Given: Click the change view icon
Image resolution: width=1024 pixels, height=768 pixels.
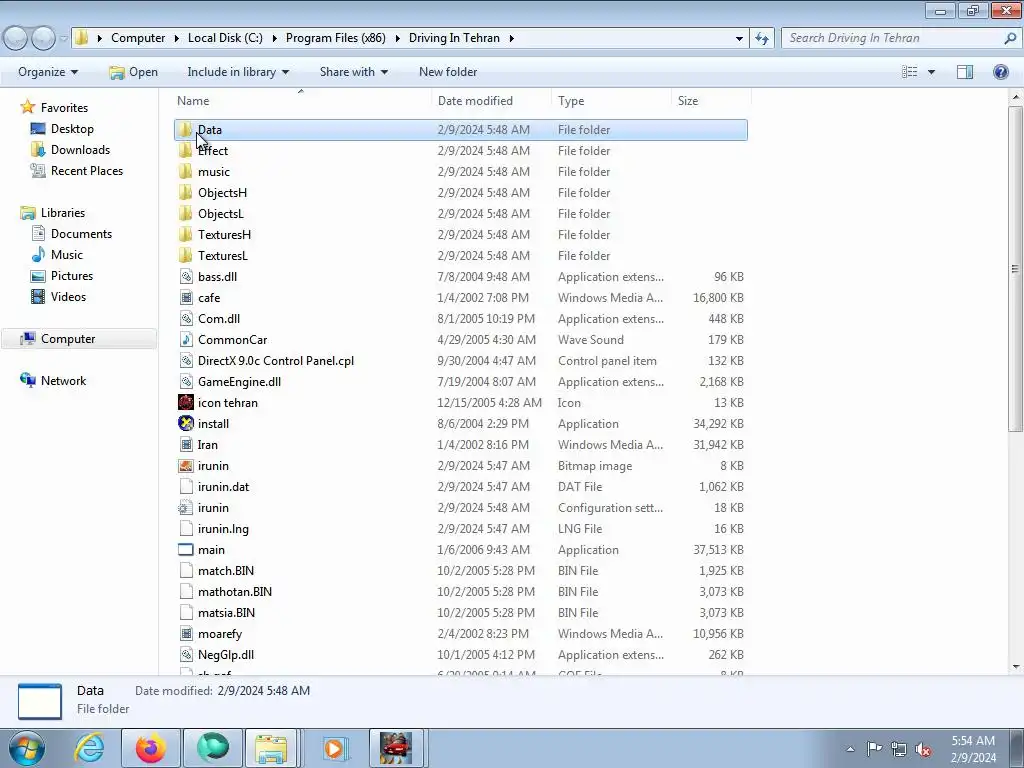Looking at the screenshot, I should point(909,72).
